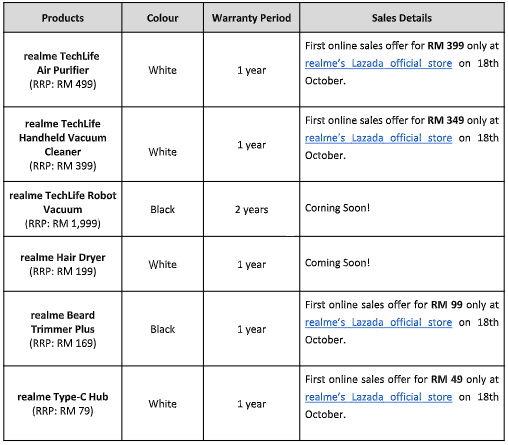Select the realme Beard Trimmer Plus cell

tap(63, 329)
